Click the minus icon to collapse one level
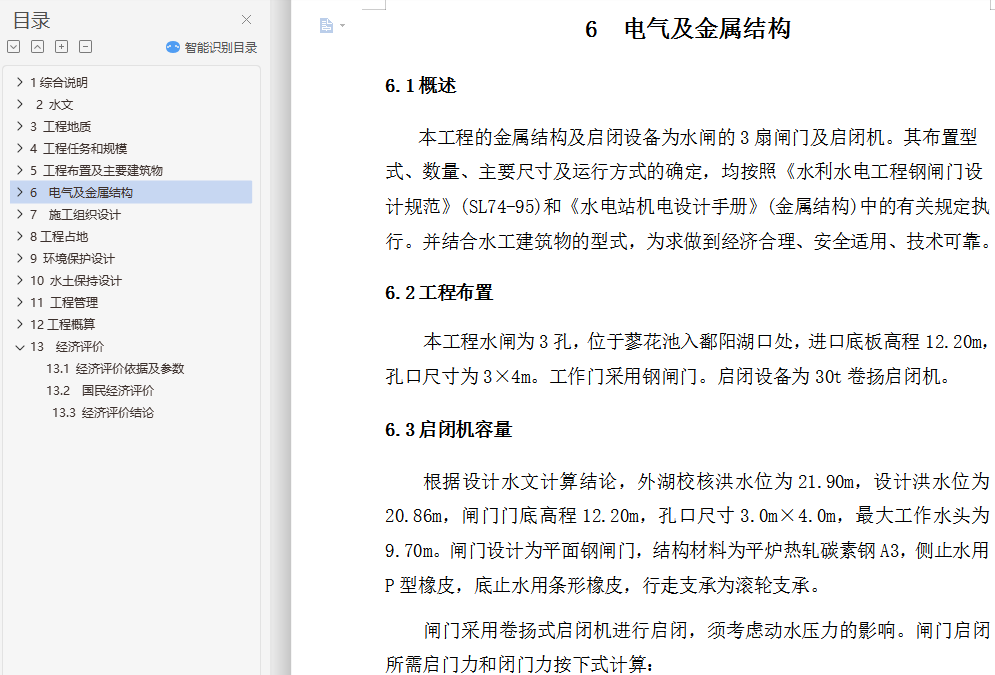 coord(86,47)
